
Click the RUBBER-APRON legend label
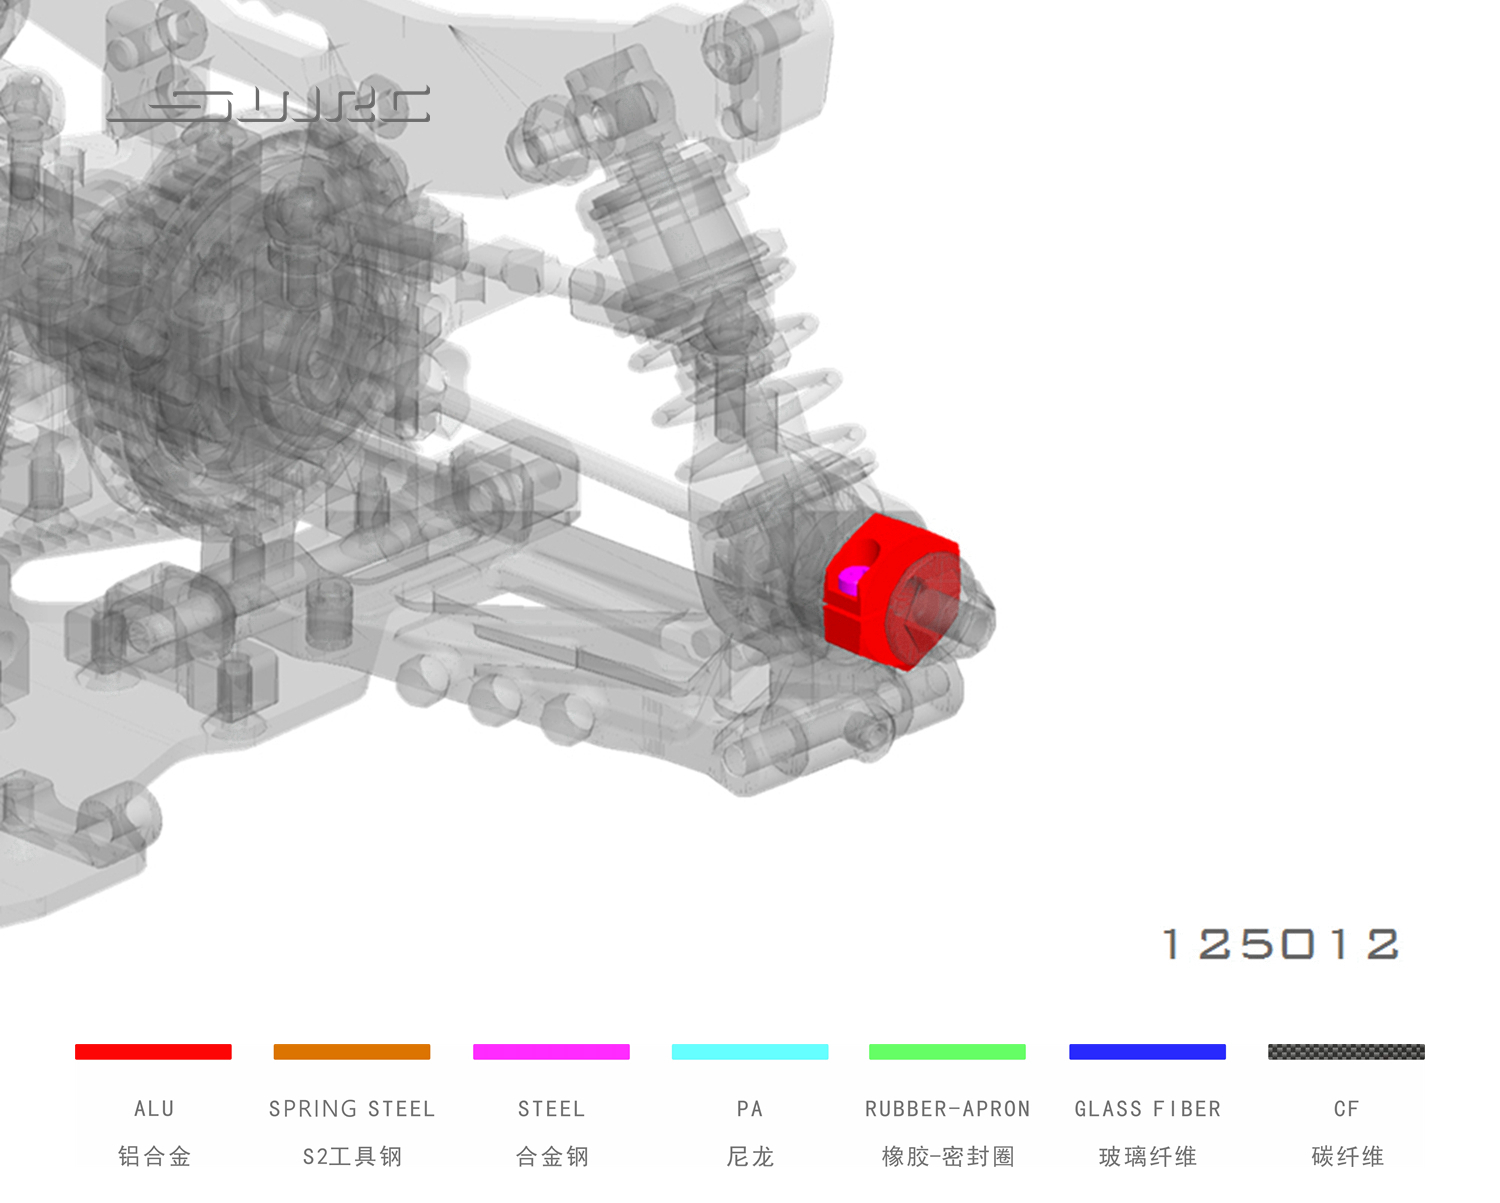948,1109
